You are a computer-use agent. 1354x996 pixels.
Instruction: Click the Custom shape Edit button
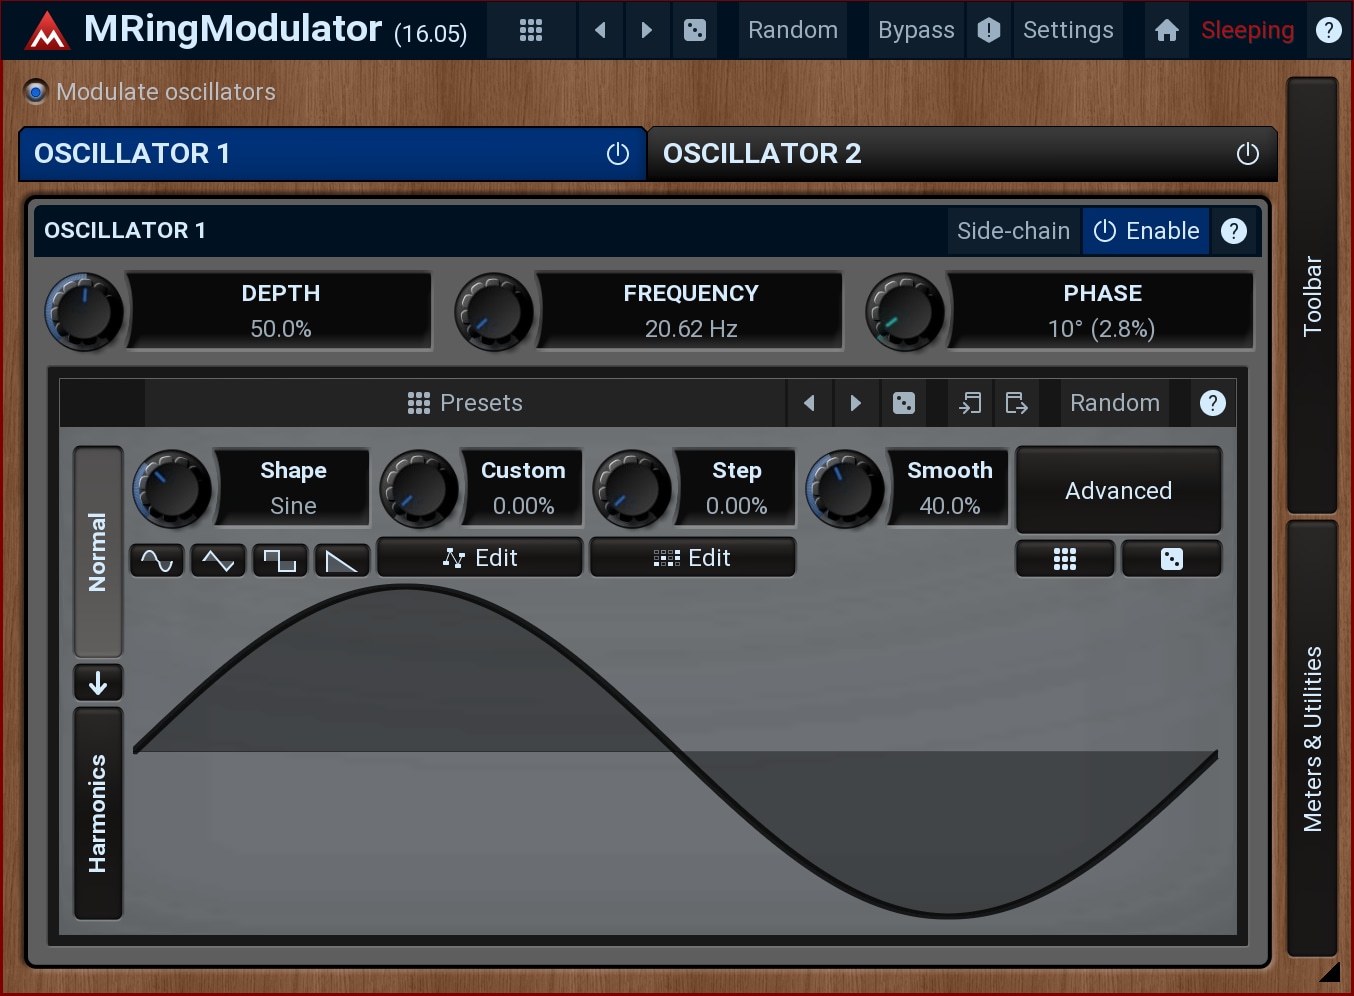click(x=480, y=558)
